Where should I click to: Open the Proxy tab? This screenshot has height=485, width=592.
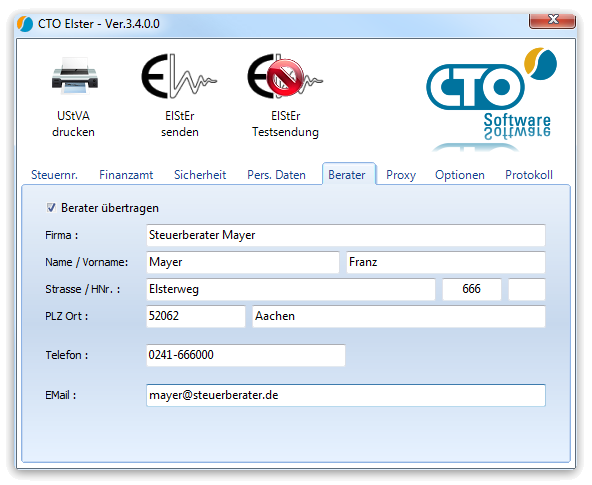click(x=401, y=175)
